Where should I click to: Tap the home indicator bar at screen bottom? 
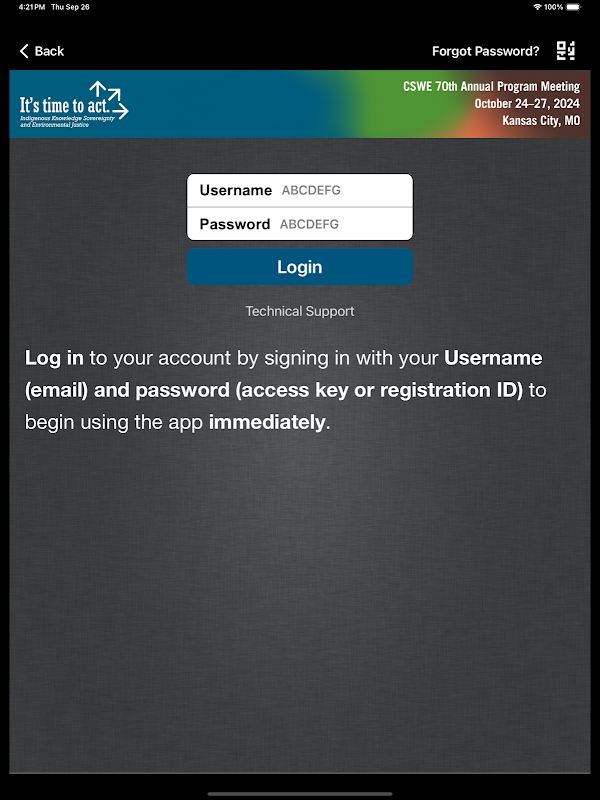[300, 794]
